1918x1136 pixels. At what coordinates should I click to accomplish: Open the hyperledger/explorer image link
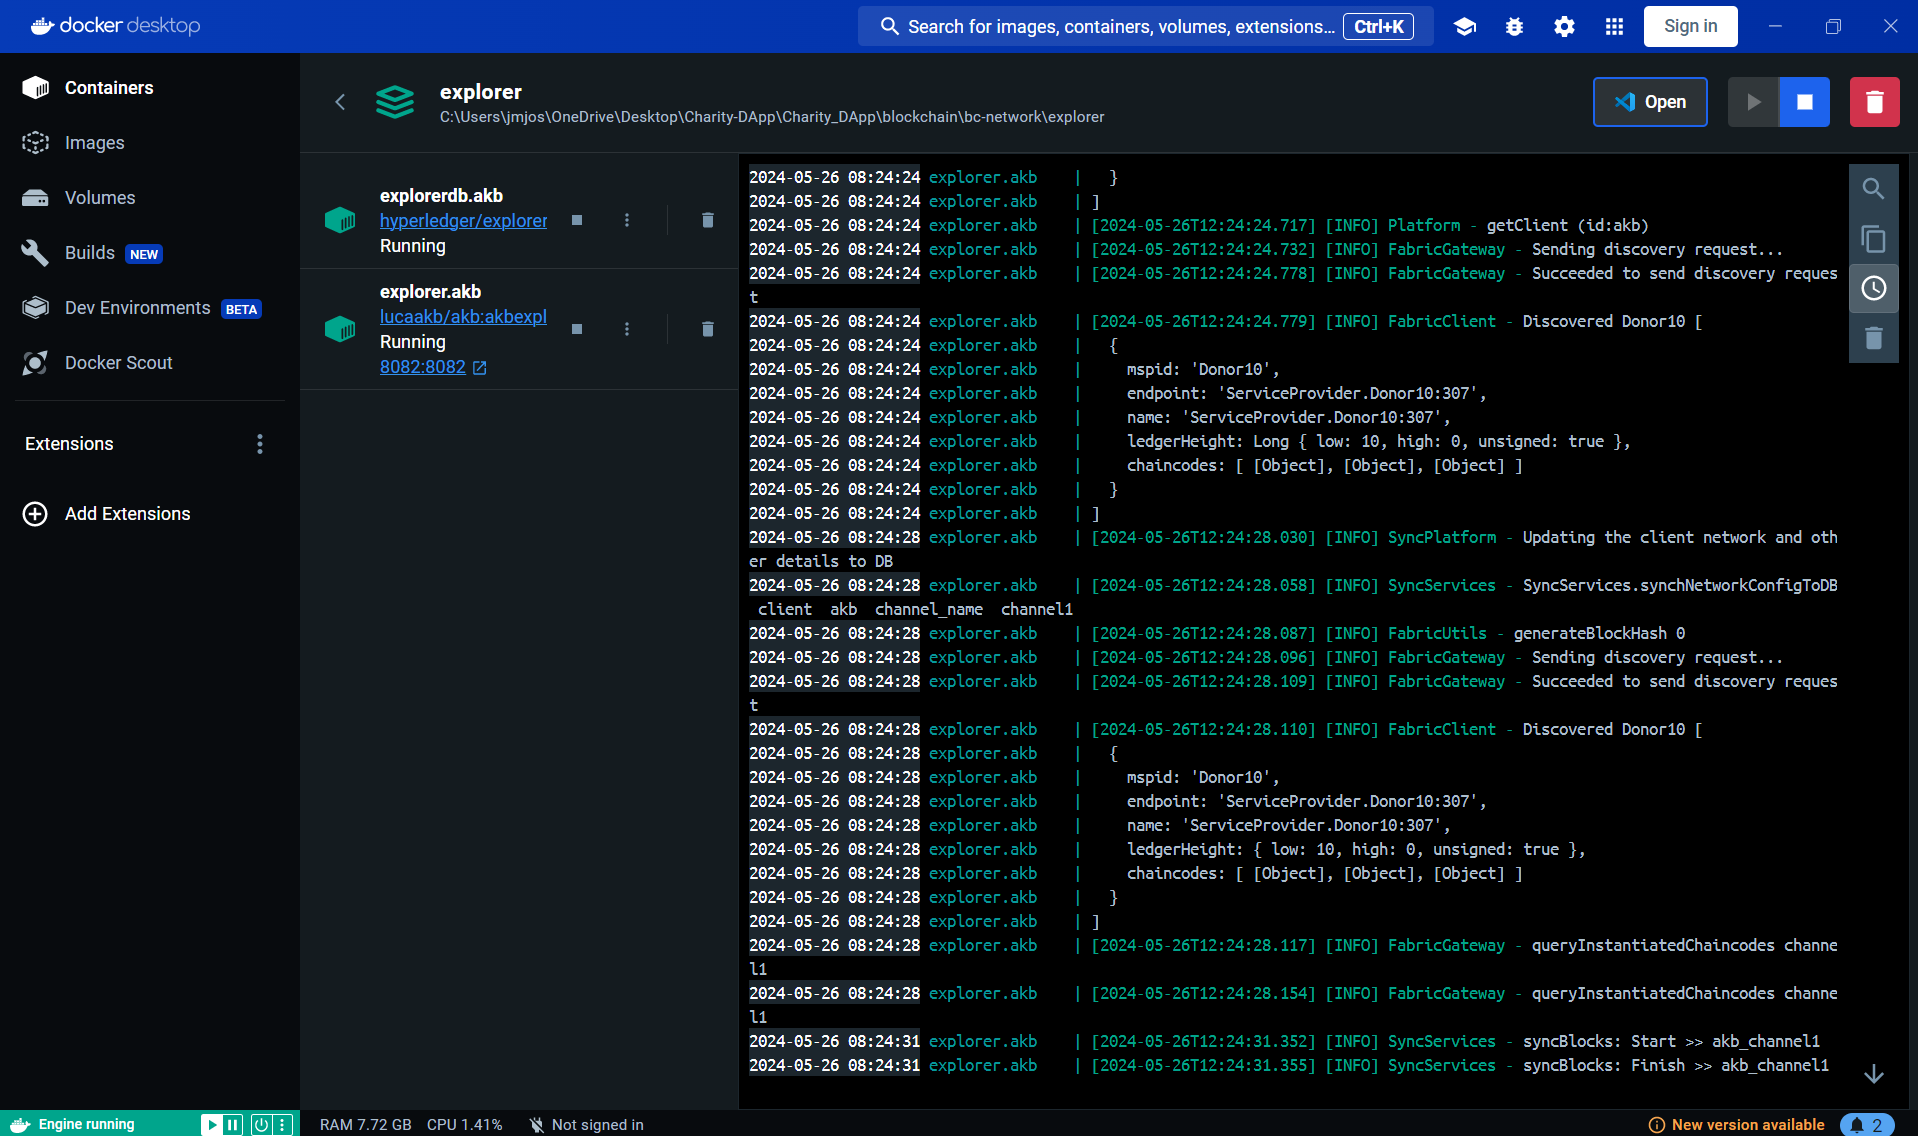point(463,221)
